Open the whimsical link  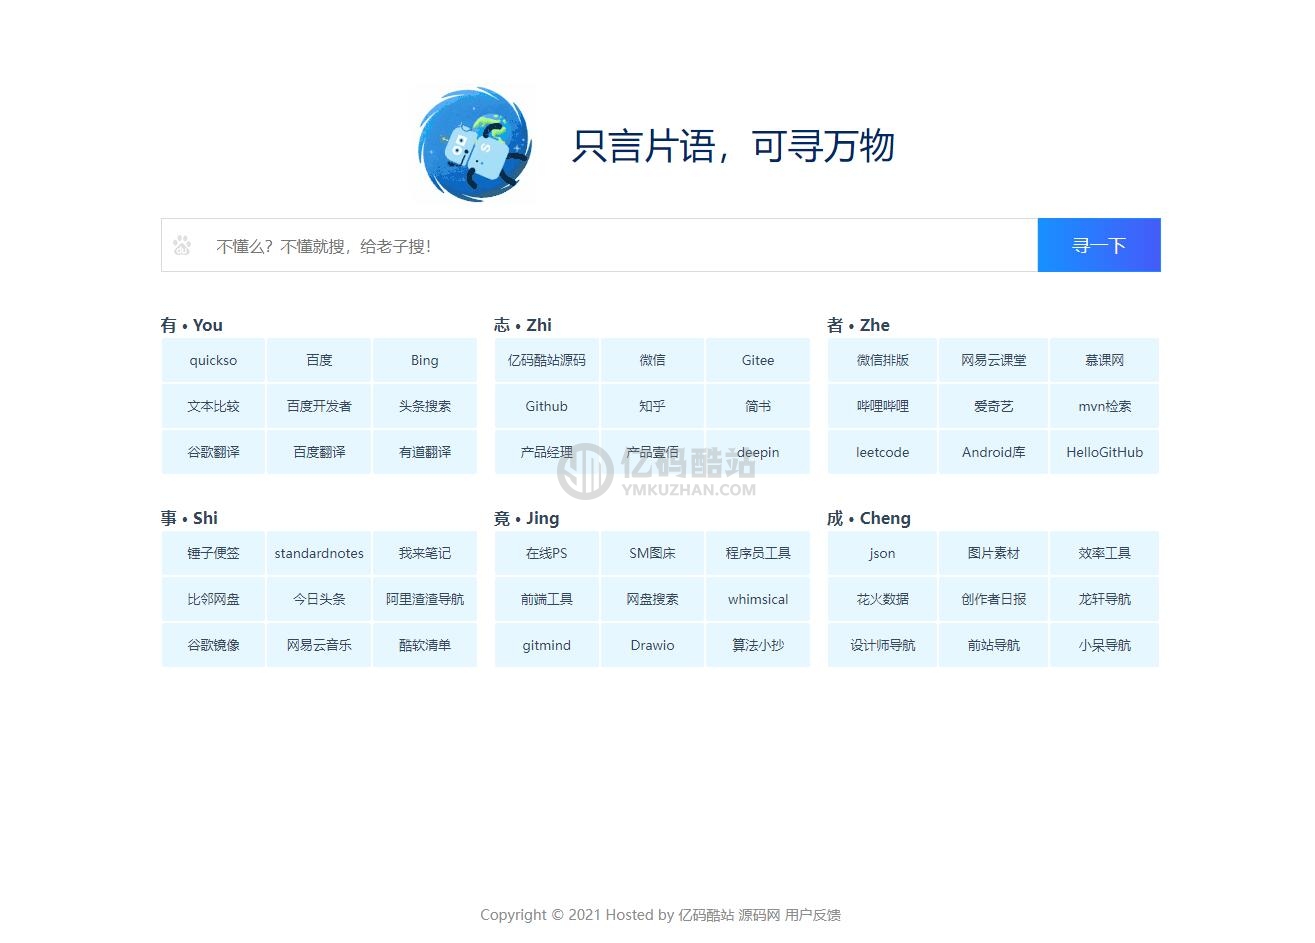click(x=758, y=599)
